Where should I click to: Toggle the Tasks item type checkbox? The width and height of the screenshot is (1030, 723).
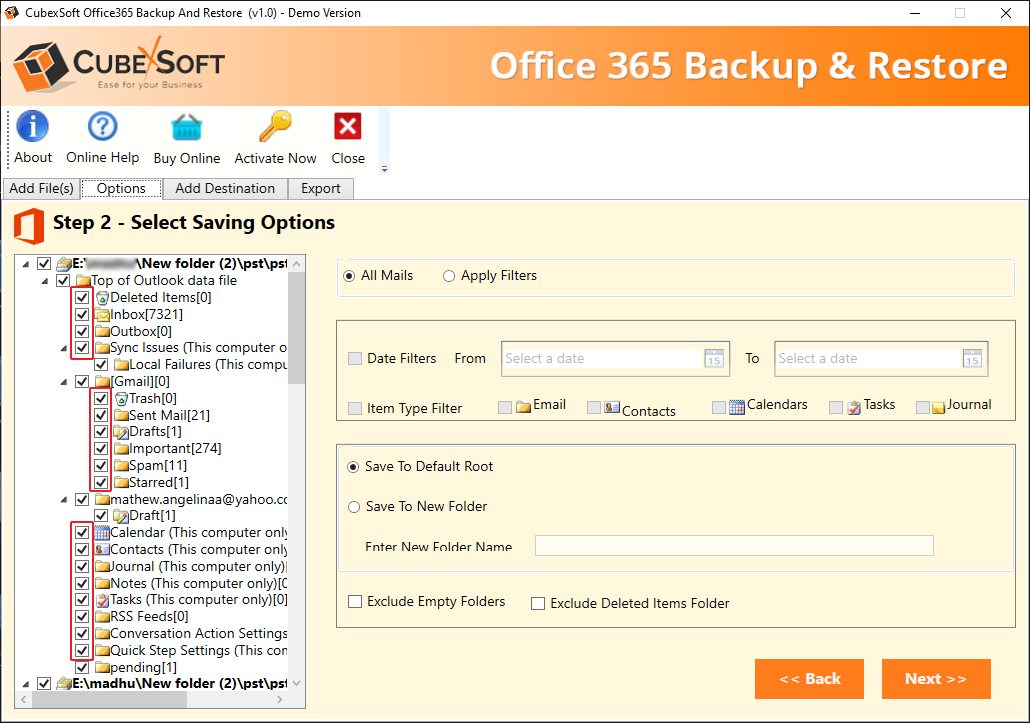836,408
